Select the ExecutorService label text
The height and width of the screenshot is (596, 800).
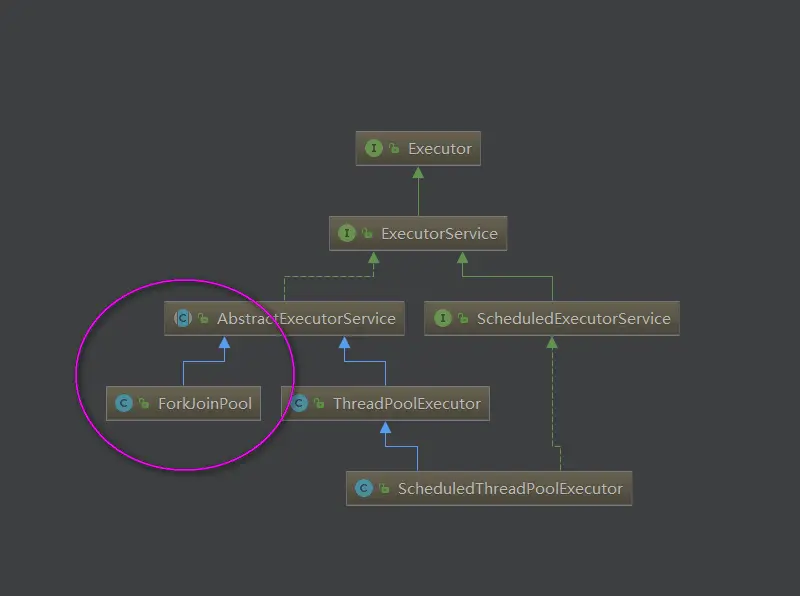click(x=439, y=233)
